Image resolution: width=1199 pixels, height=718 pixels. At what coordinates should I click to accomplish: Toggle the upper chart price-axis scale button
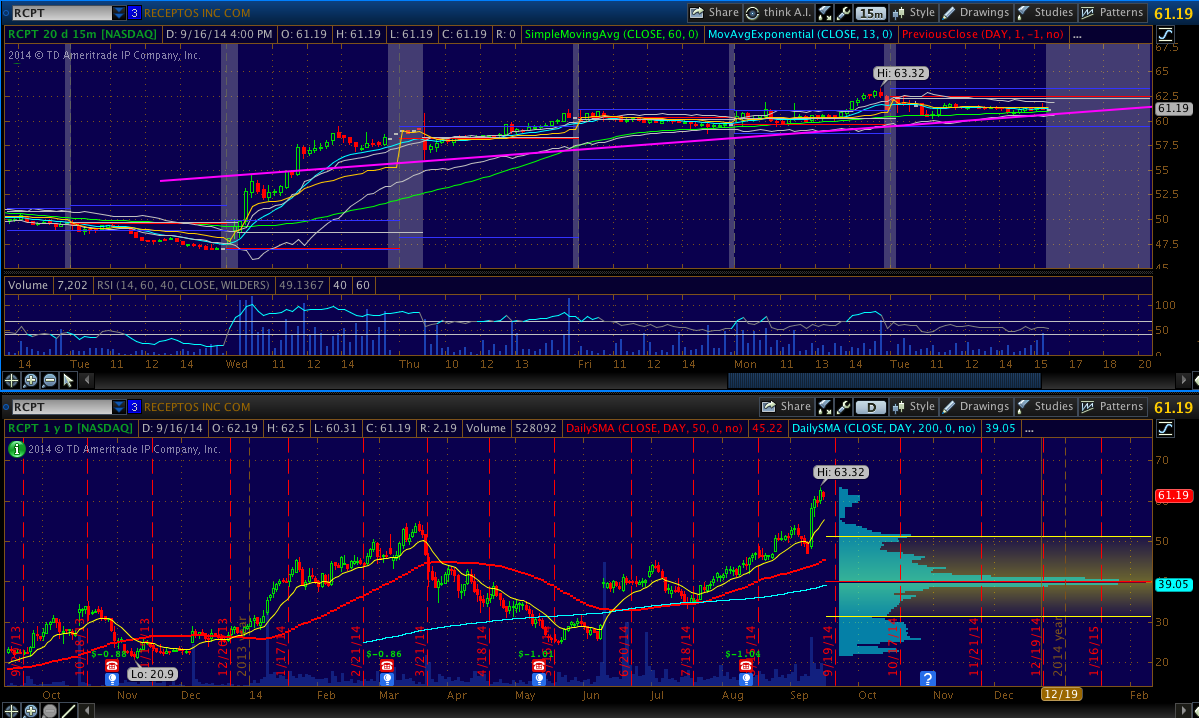click(x=1166, y=35)
